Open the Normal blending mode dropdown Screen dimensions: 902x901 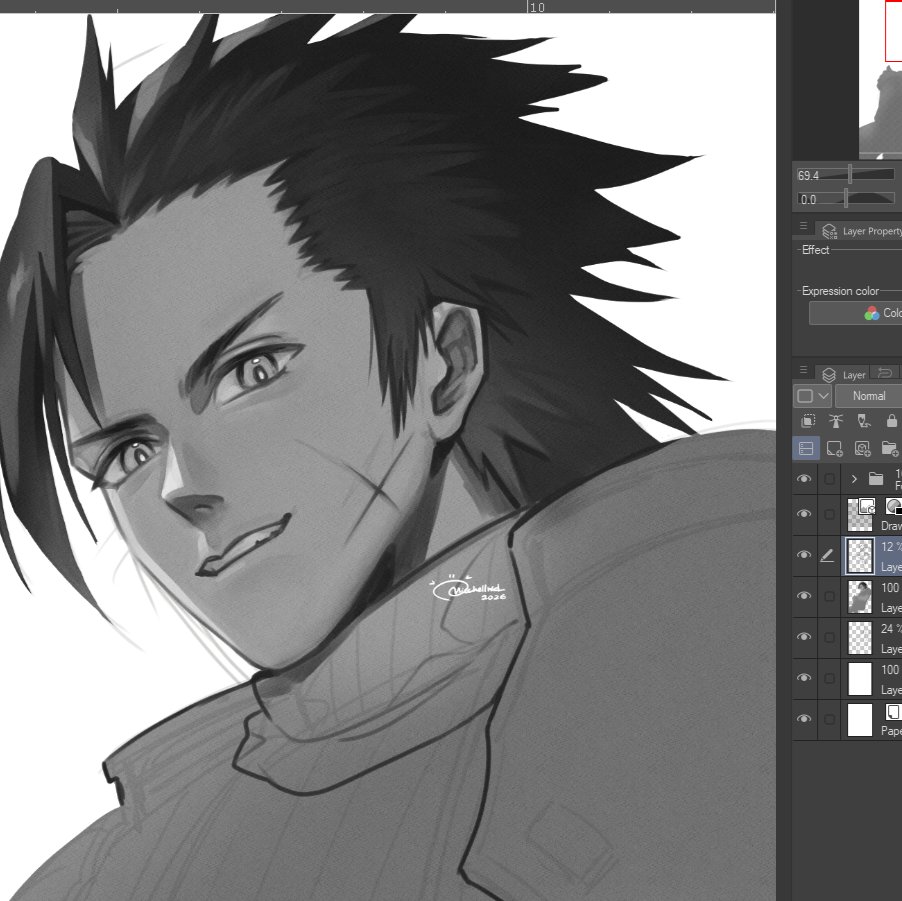click(869, 396)
